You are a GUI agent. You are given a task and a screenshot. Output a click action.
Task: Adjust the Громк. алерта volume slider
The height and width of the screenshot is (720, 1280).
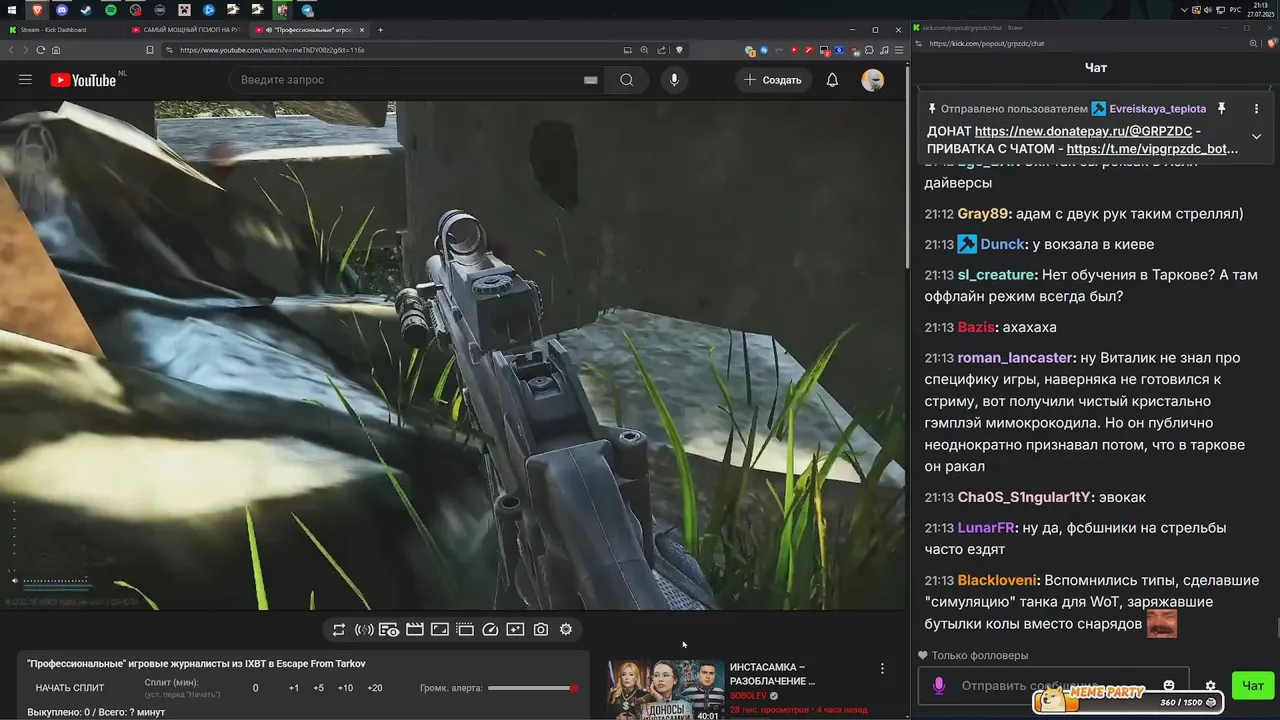[x=533, y=688]
